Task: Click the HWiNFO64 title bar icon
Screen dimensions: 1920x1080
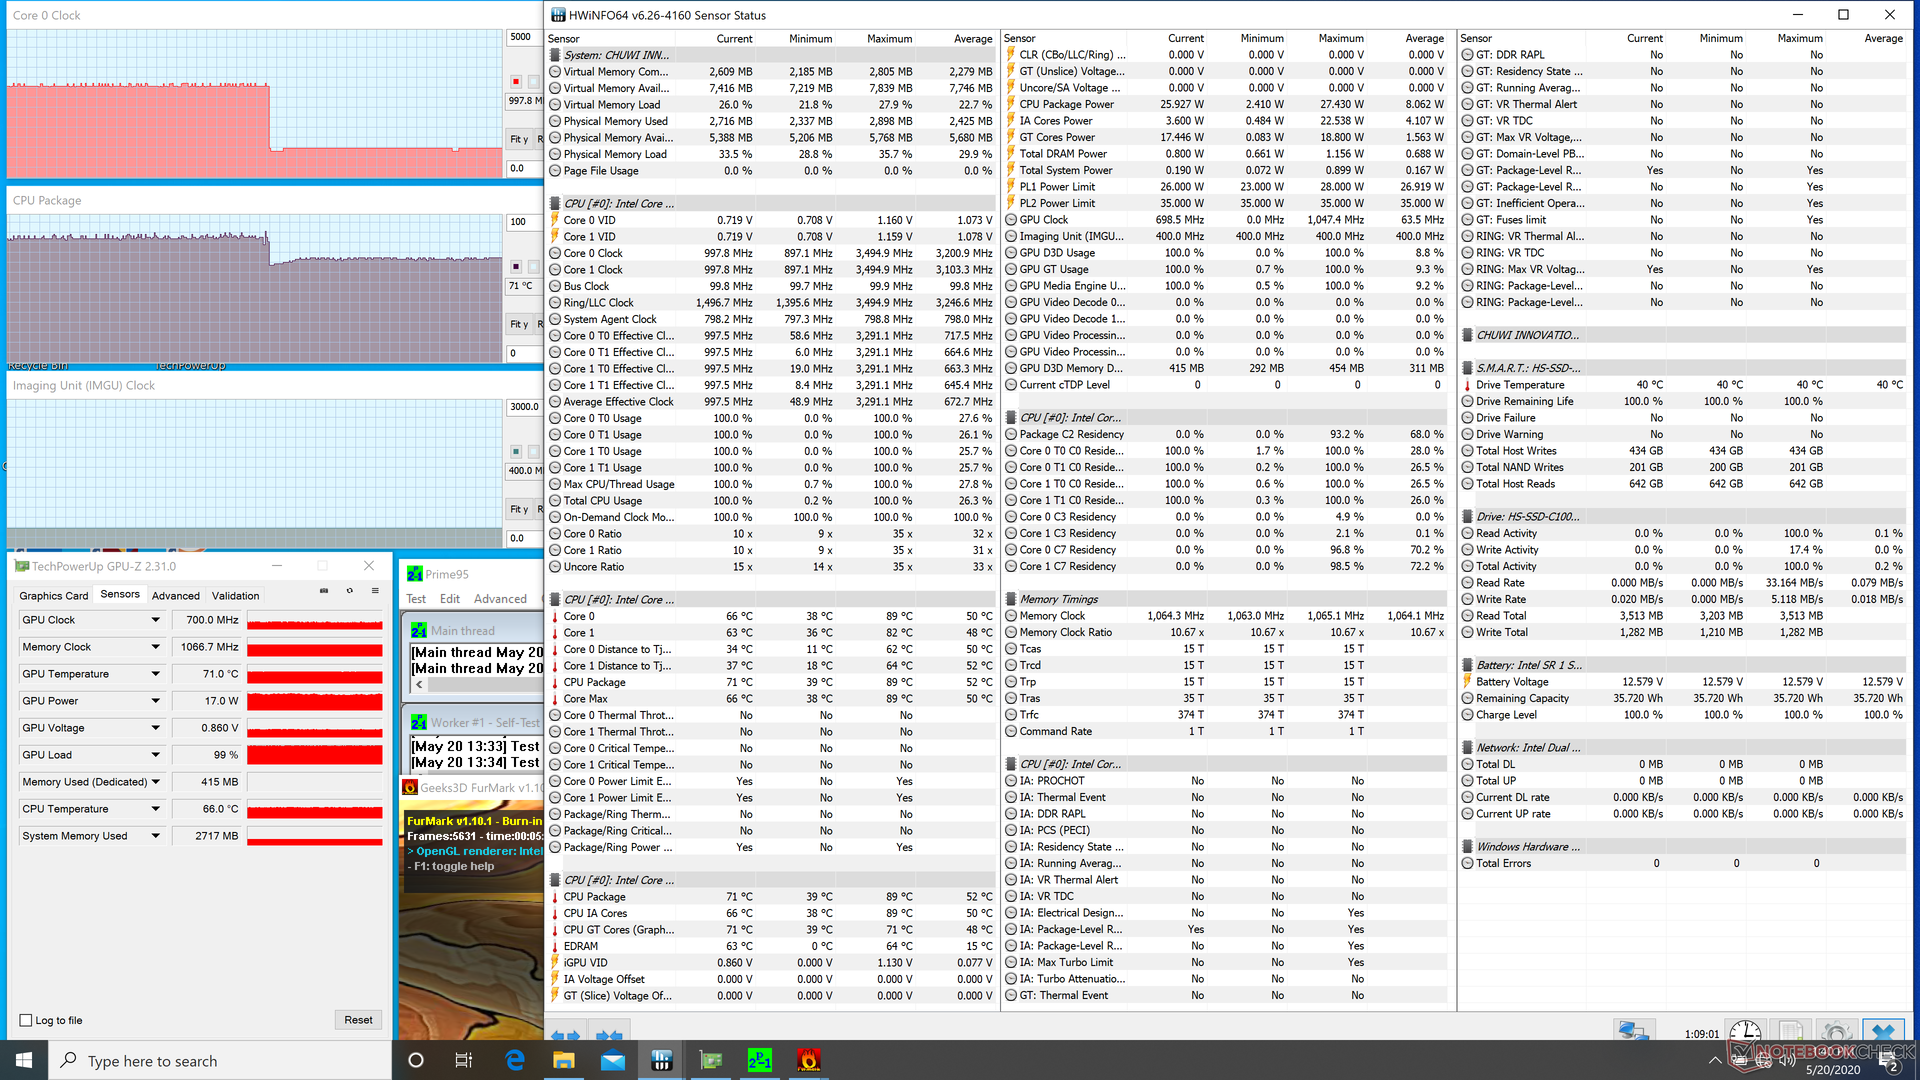Action: pos(559,15)
